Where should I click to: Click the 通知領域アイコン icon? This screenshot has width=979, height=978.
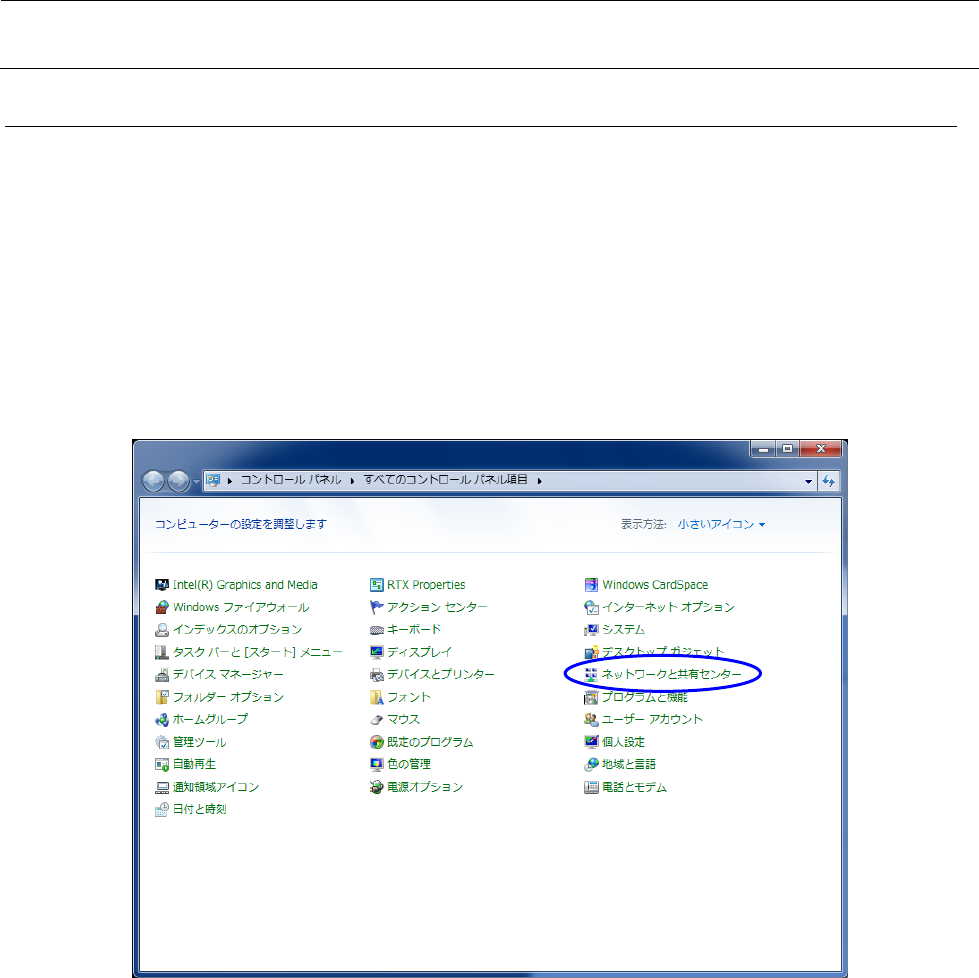[162, 787]
